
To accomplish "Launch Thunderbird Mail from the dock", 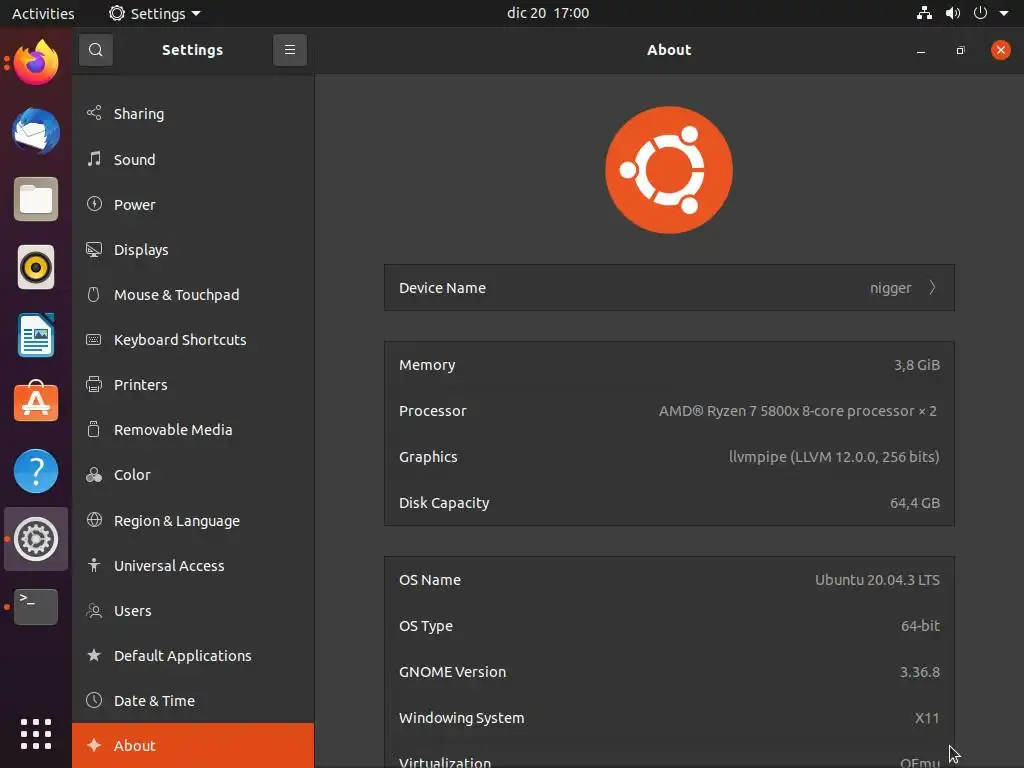I will 36,131.
